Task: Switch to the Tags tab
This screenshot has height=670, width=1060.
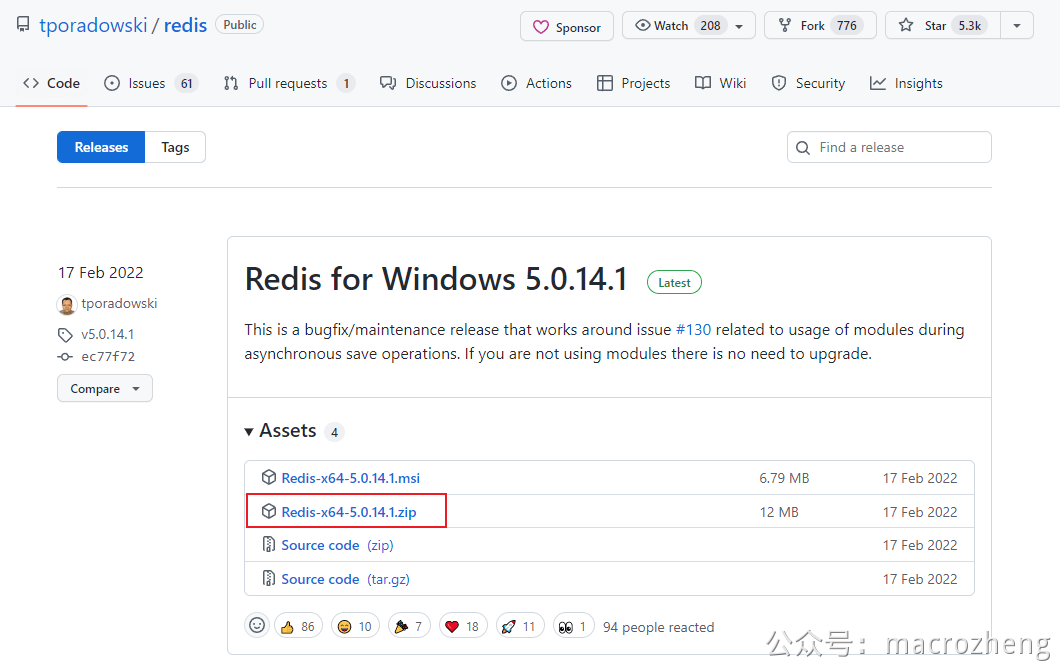Action: click(x=175, y=147)
